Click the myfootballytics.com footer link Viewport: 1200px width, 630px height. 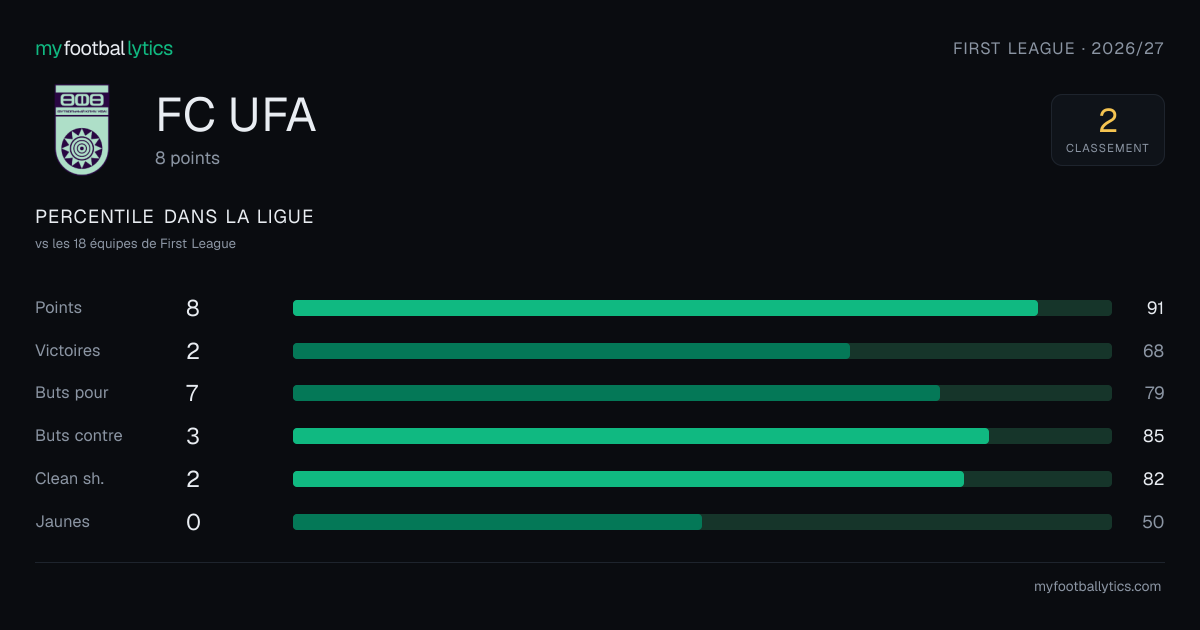coord(1097,587)
